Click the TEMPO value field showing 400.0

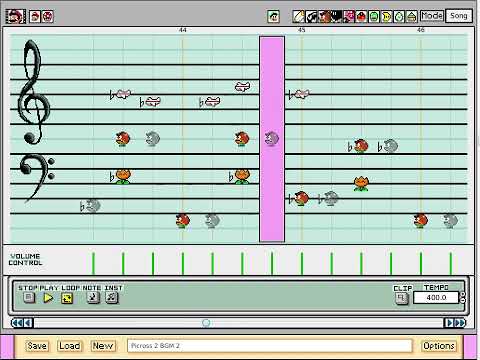436,297
